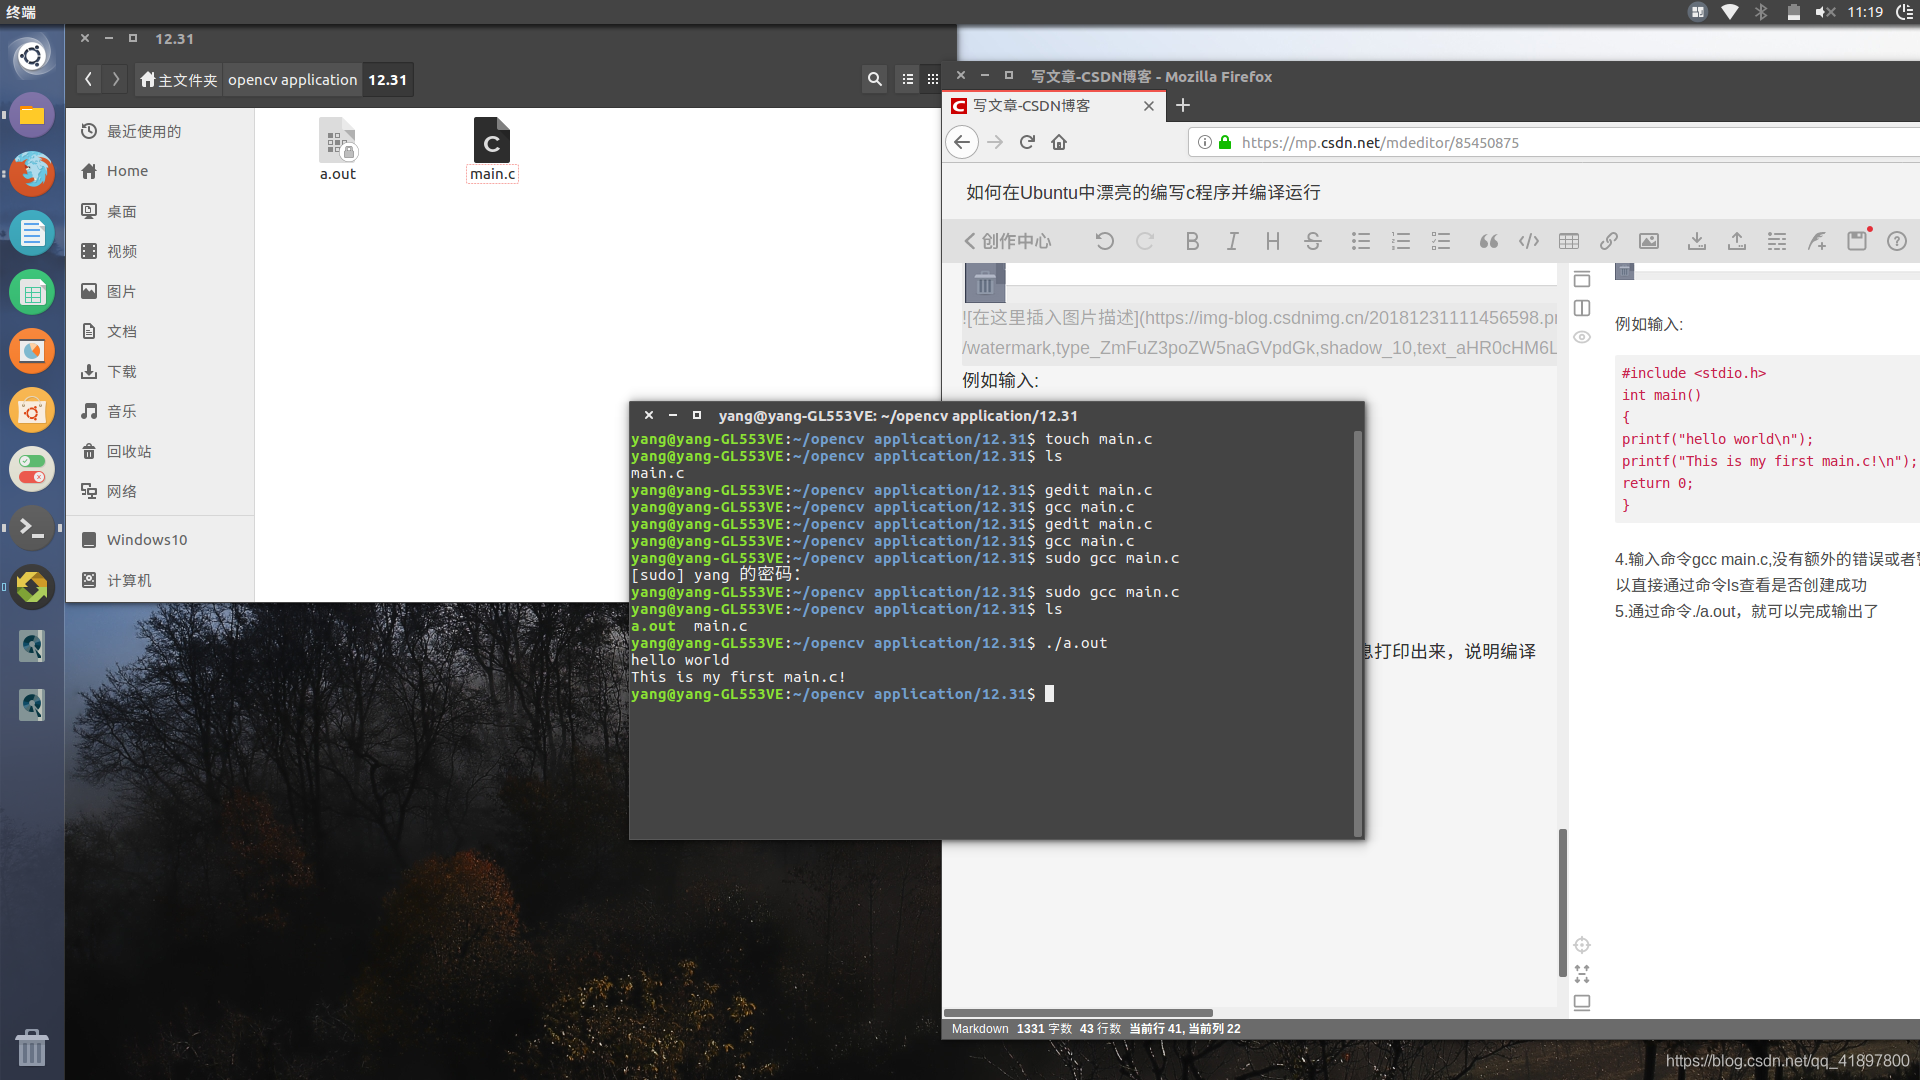Screen dimensions: 1920x1080
Task: Open the file manager grid view menu
Action: pyautogui.click(x=932, y=79)
